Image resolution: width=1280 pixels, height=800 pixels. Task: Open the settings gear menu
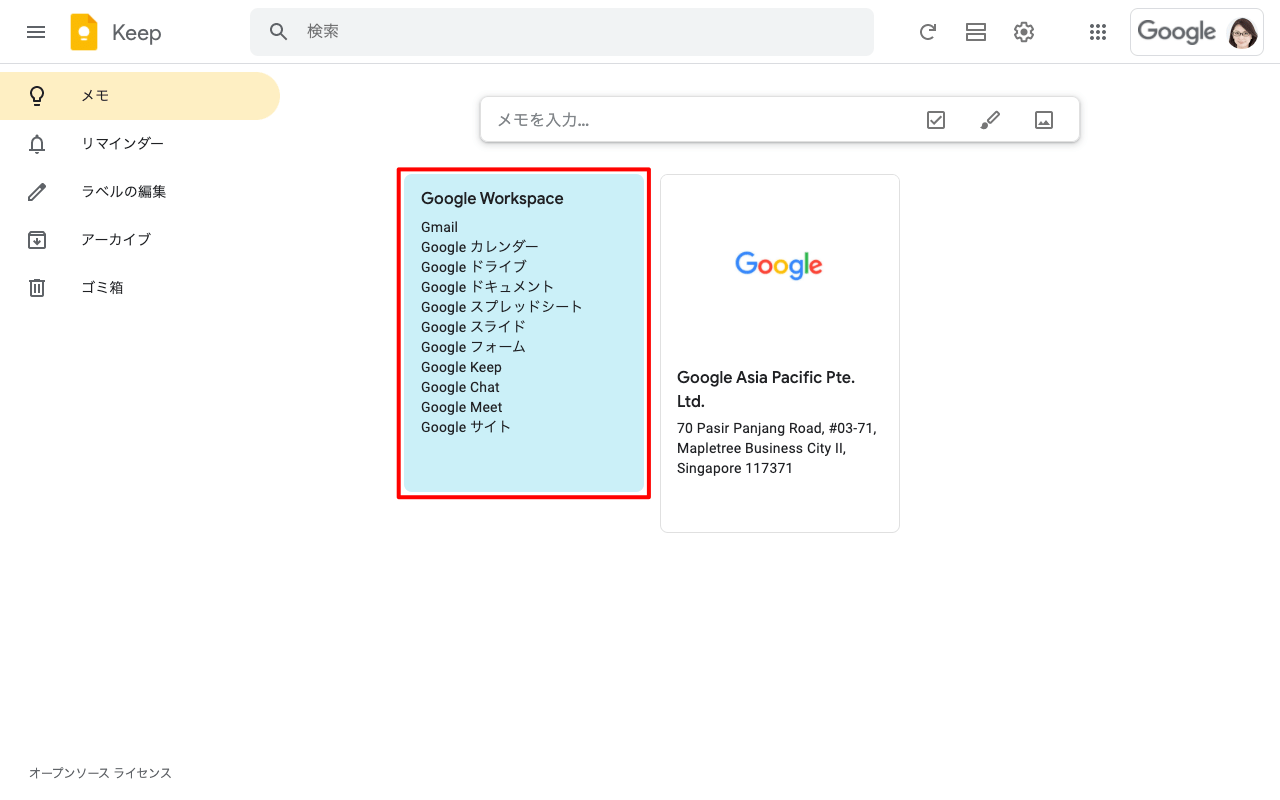pos(1024,32)
